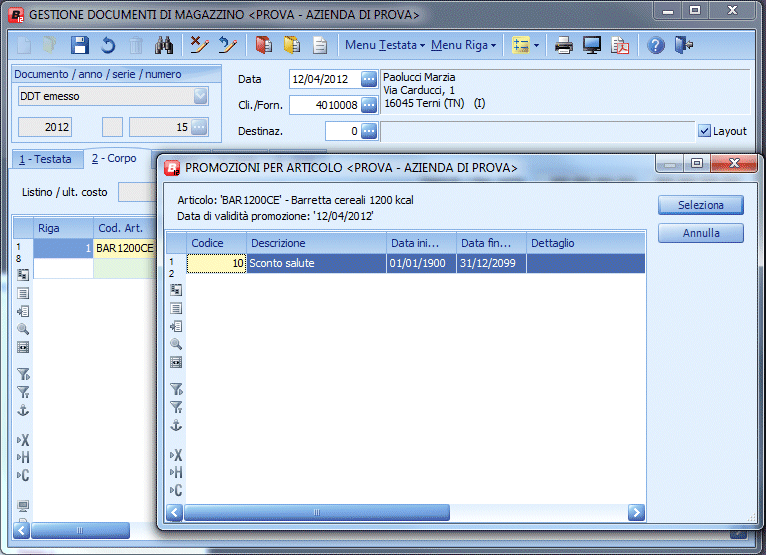This screenshot has height=555, width=766.
Task: Click the monitor preview icon
Action: [592, 45]
